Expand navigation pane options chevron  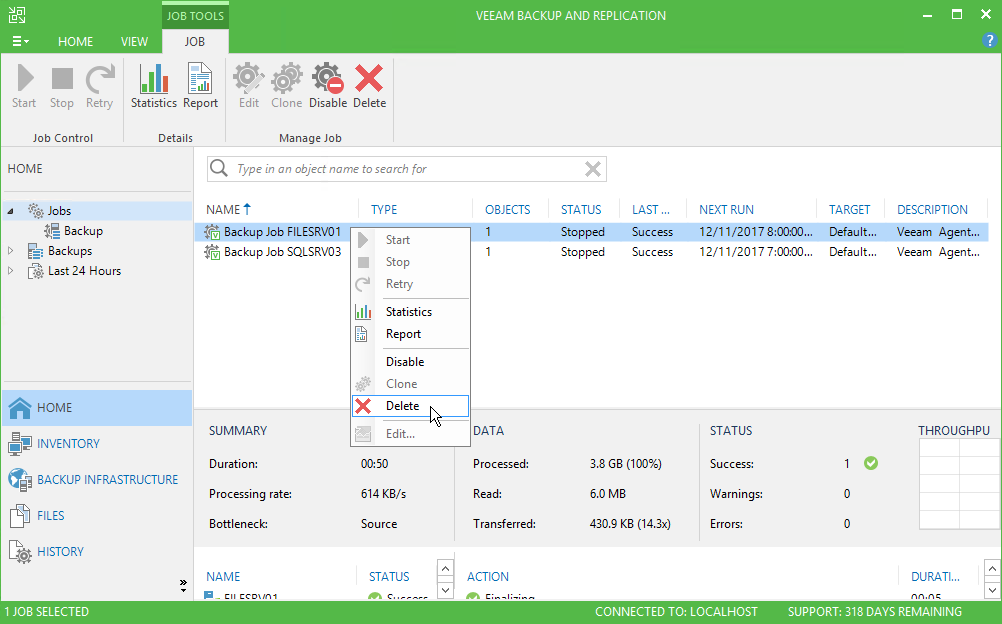click(183, 585)
